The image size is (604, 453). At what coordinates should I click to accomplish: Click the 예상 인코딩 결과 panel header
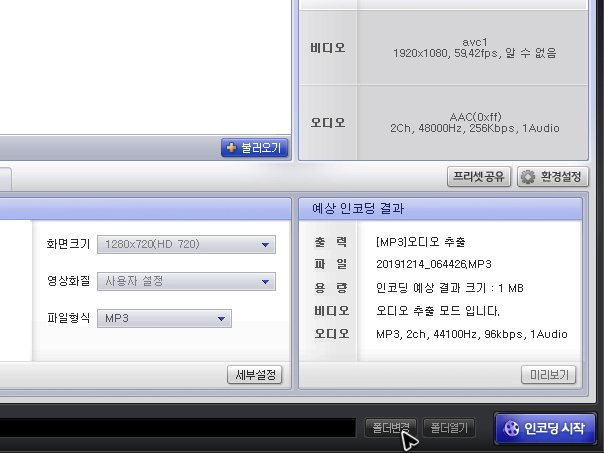click(440, 209)
